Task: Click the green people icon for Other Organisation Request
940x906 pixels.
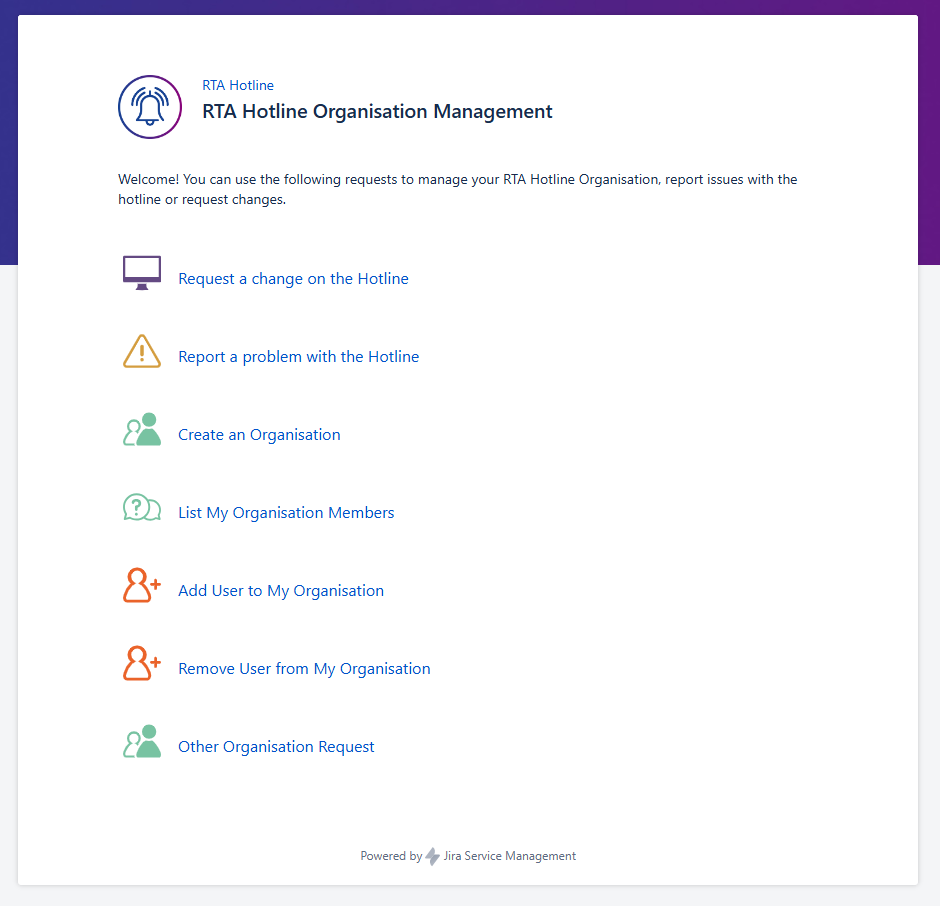Action: tap(142, 741)
